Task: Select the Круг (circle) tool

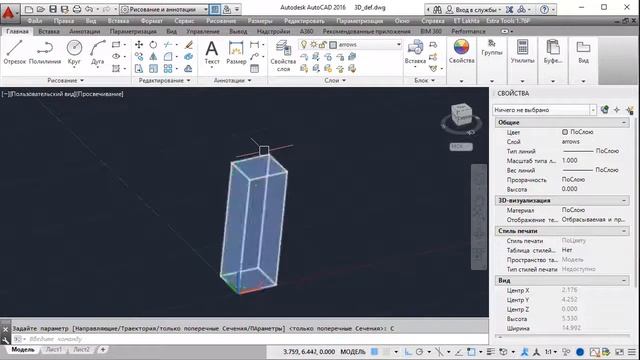Action: (x=74, y=52)
